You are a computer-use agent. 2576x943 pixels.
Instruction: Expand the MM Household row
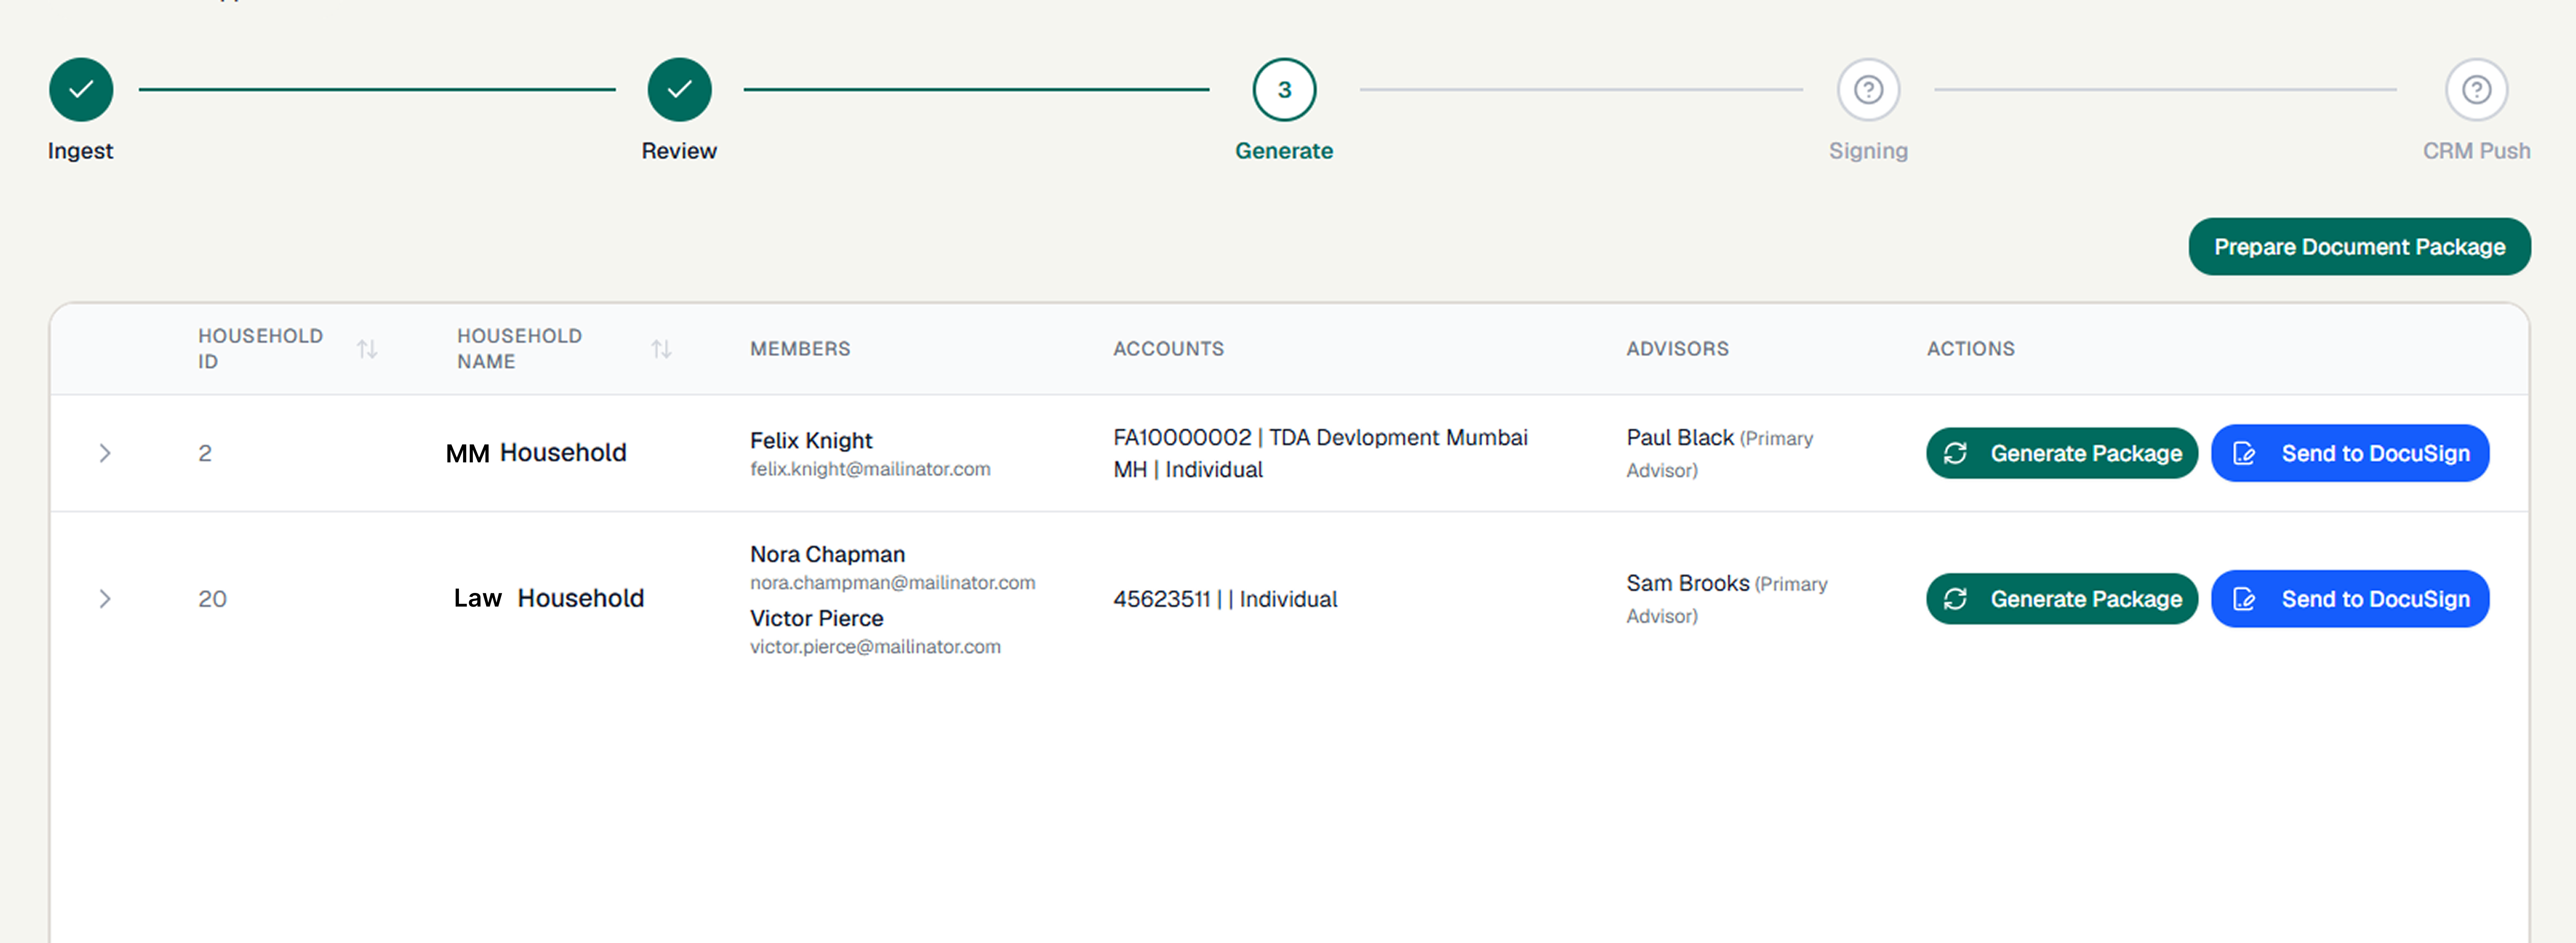point(105,453)
